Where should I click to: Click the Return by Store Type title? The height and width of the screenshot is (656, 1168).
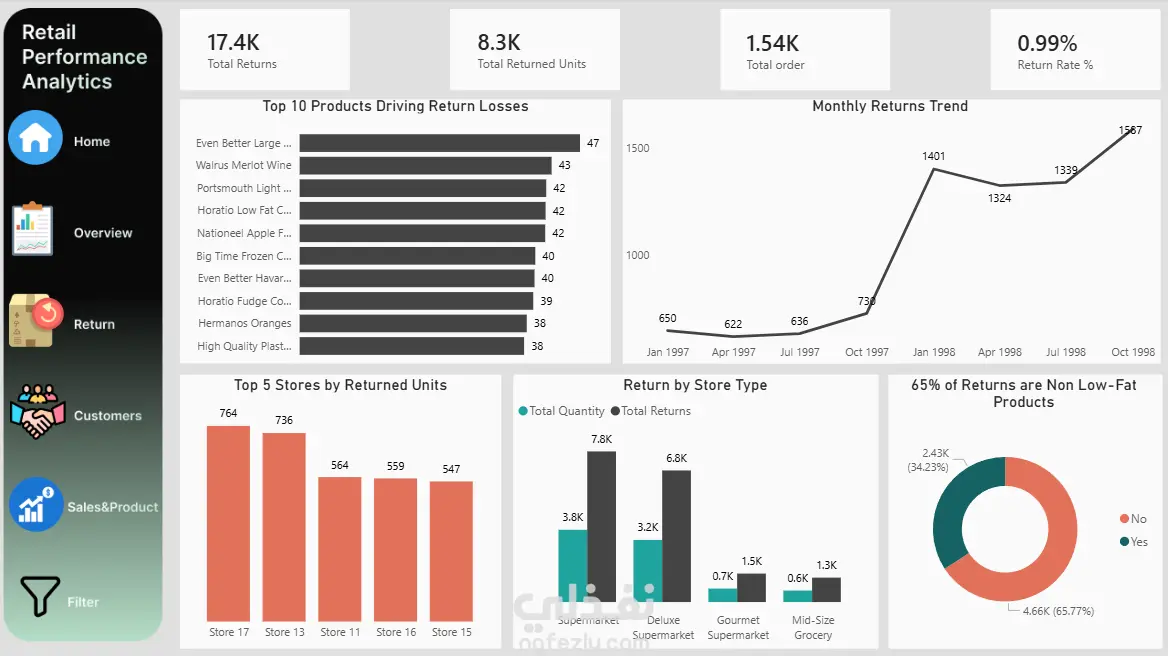(x=695, y=385)
